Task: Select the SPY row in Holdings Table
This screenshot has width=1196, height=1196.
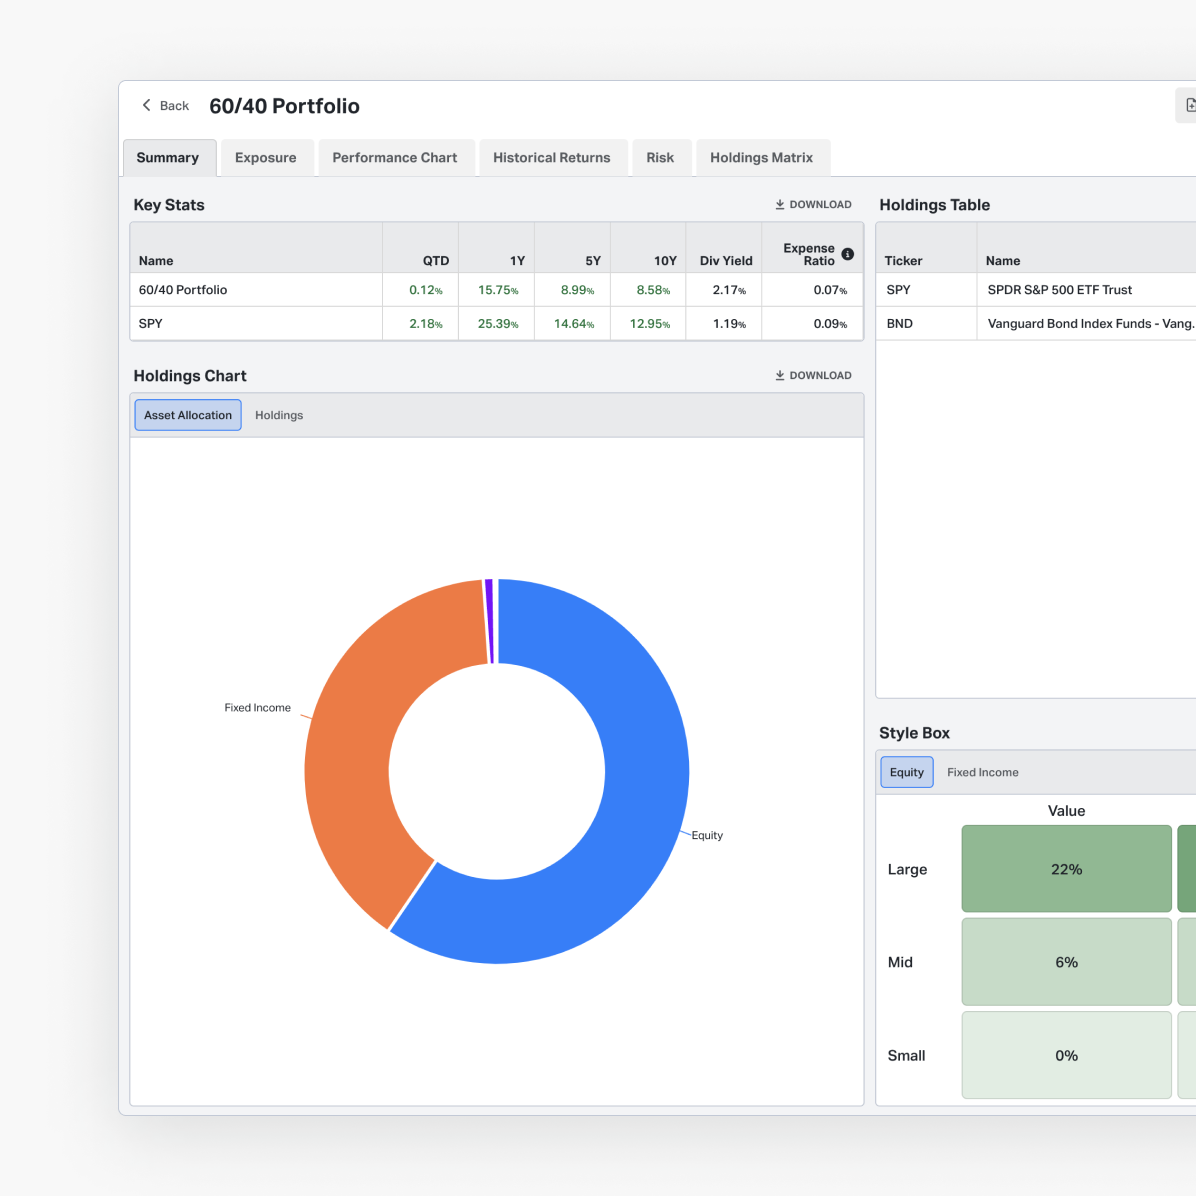Action: click(x=1035, y=290)
